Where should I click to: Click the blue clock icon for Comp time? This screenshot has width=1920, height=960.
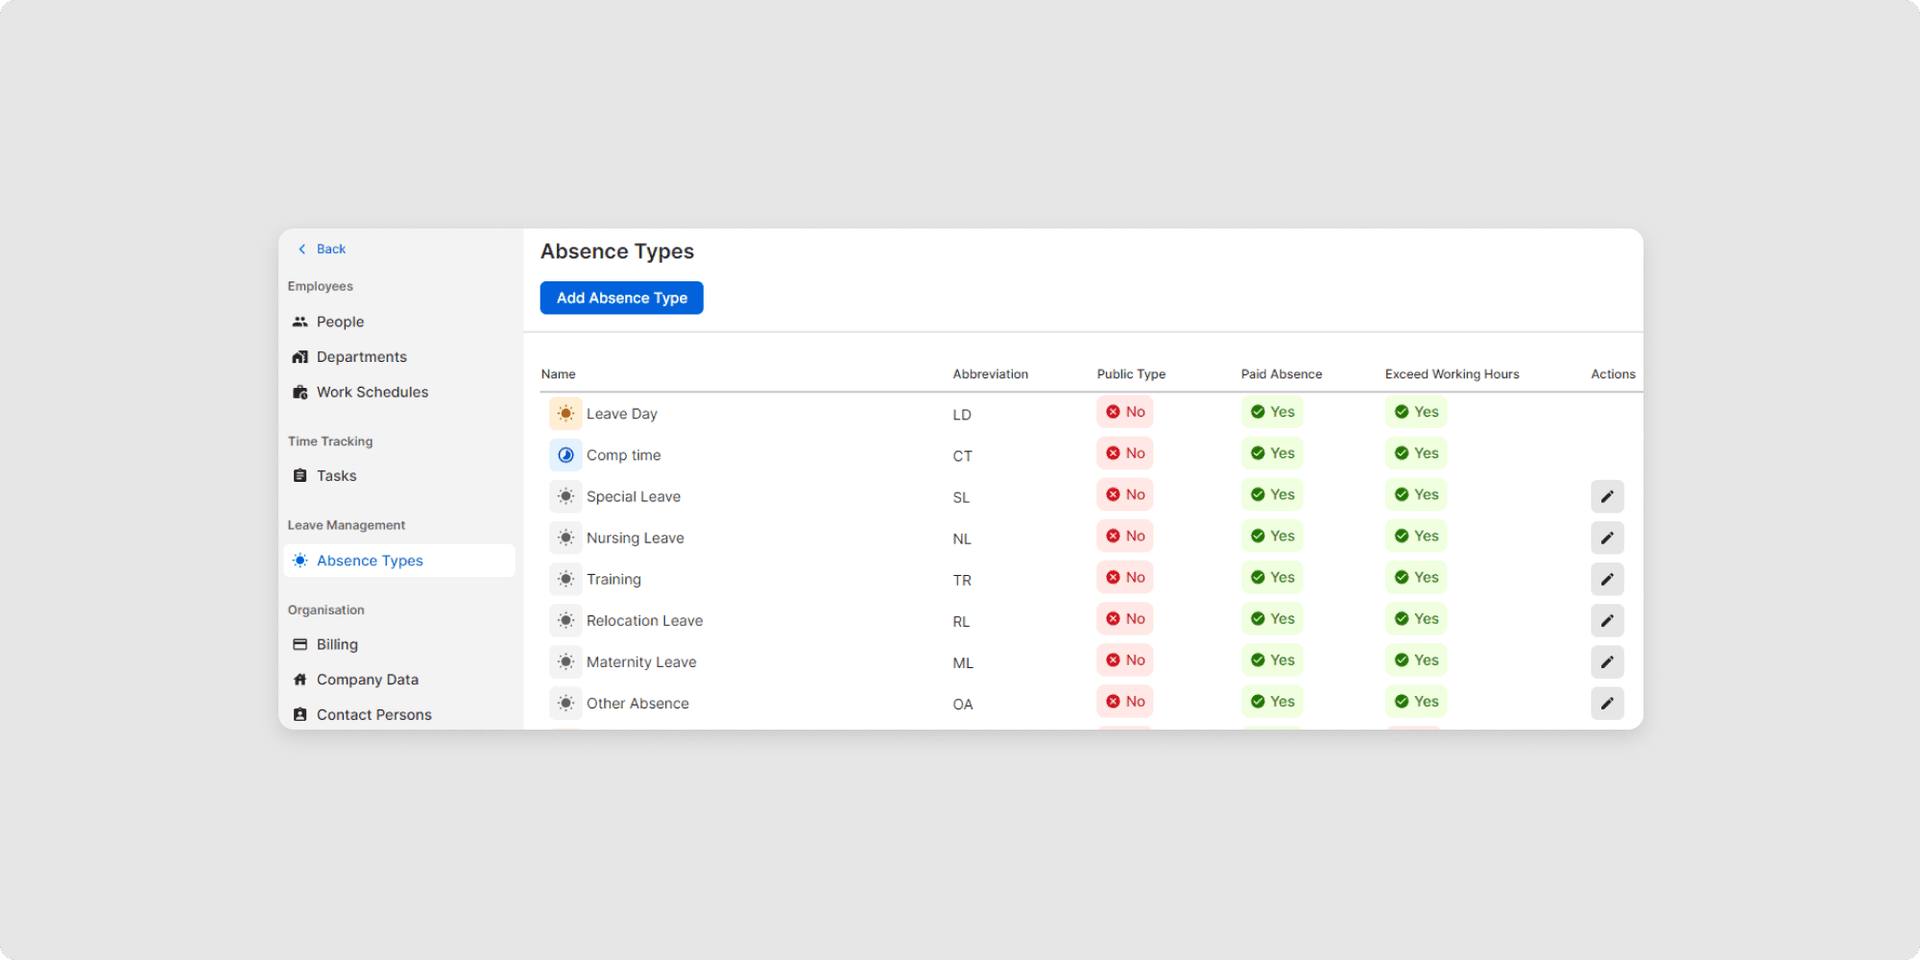tap(565, 455)
